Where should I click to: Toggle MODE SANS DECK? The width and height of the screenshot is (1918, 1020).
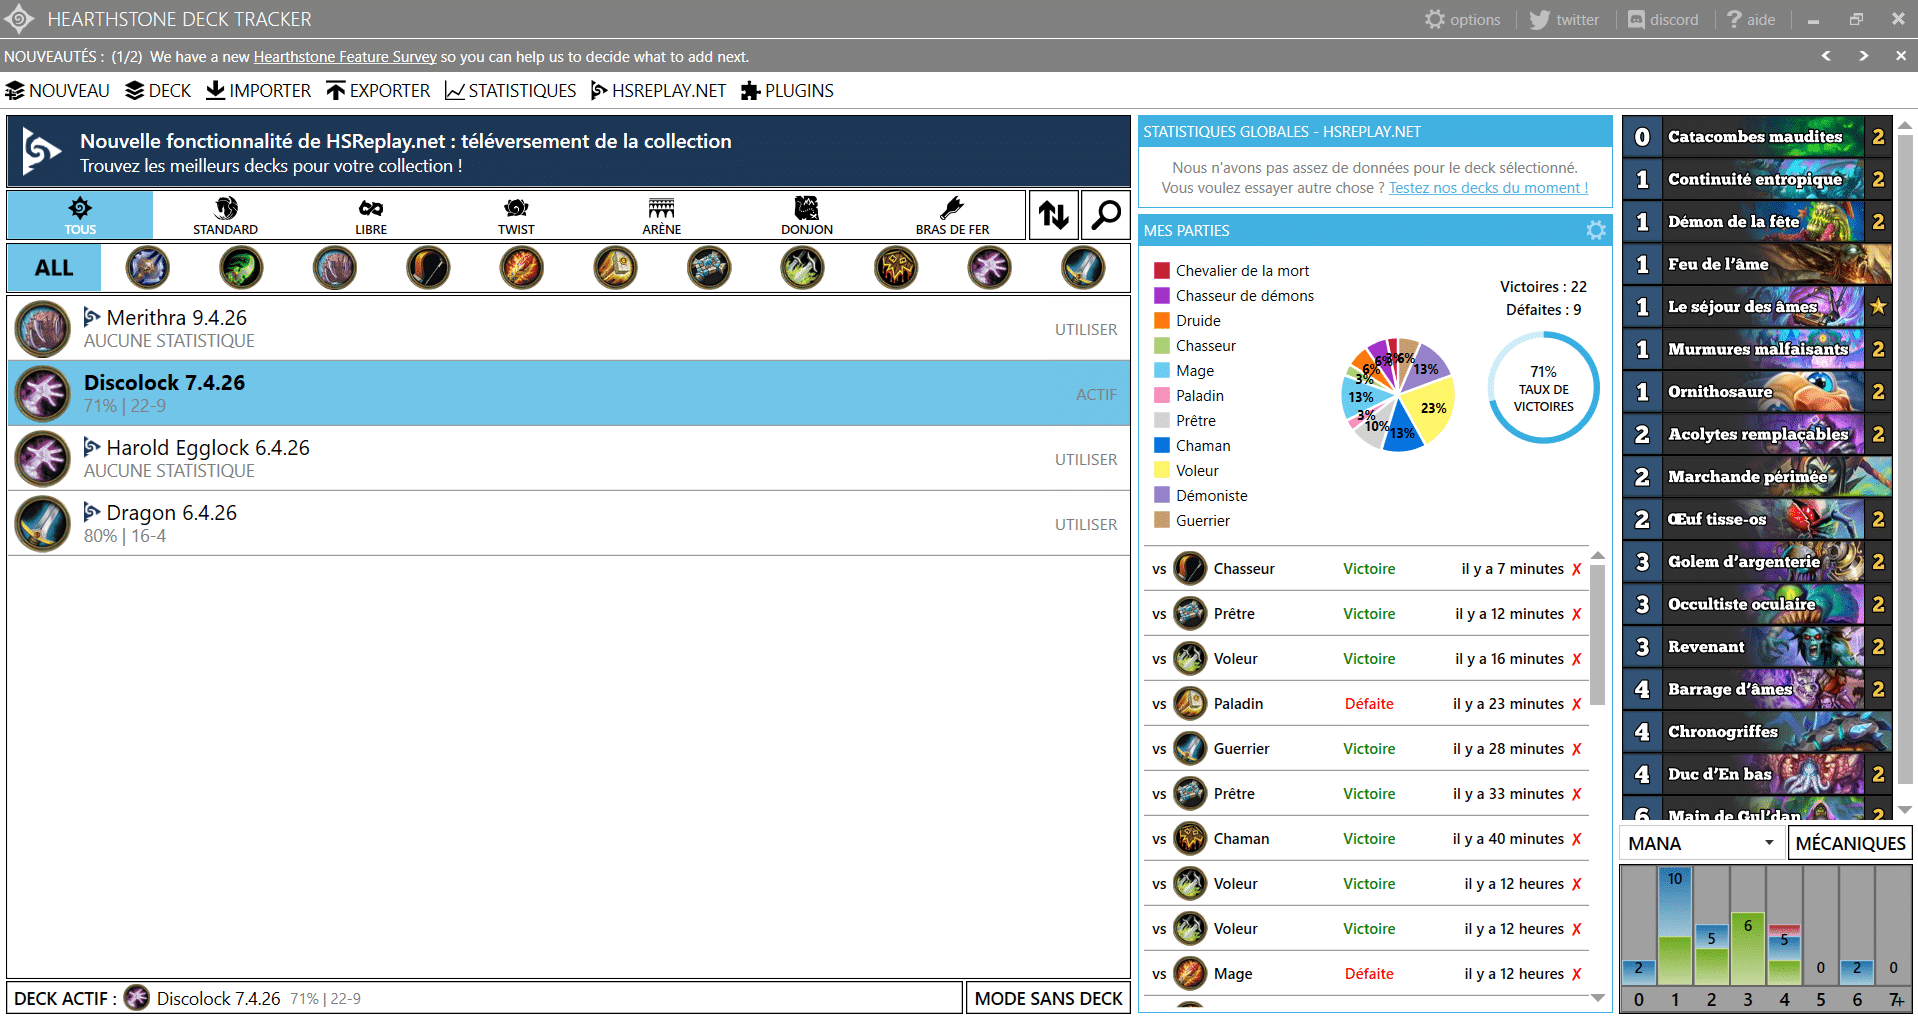[x=1048, y=998]
